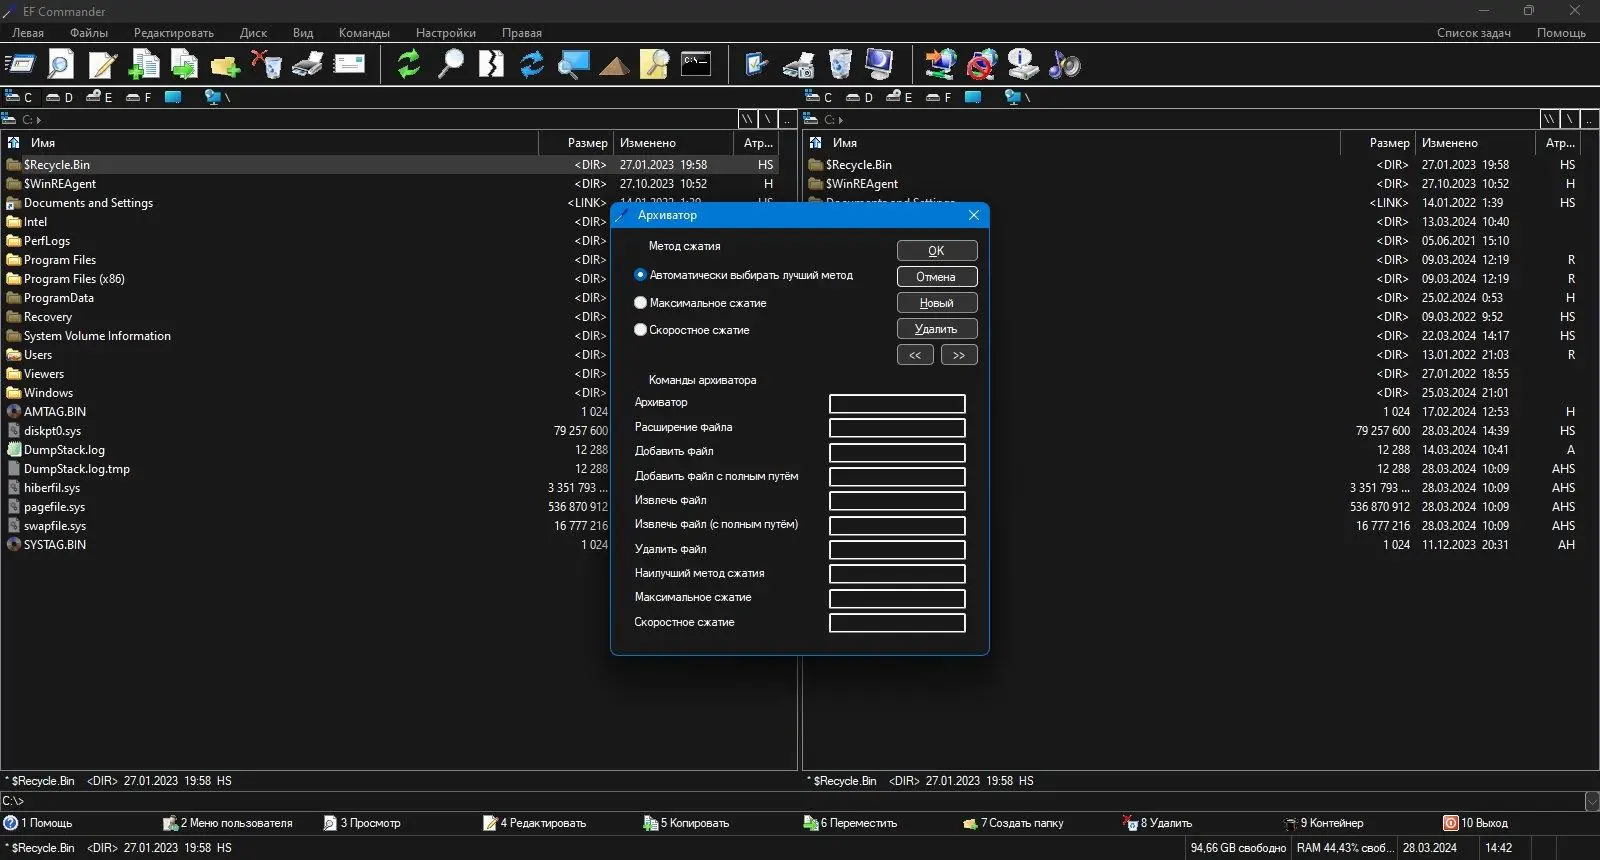The image size is (1600, 860).
Task: Click the green refresh arrows toolbar icon
Action: (x=408, y=64)
